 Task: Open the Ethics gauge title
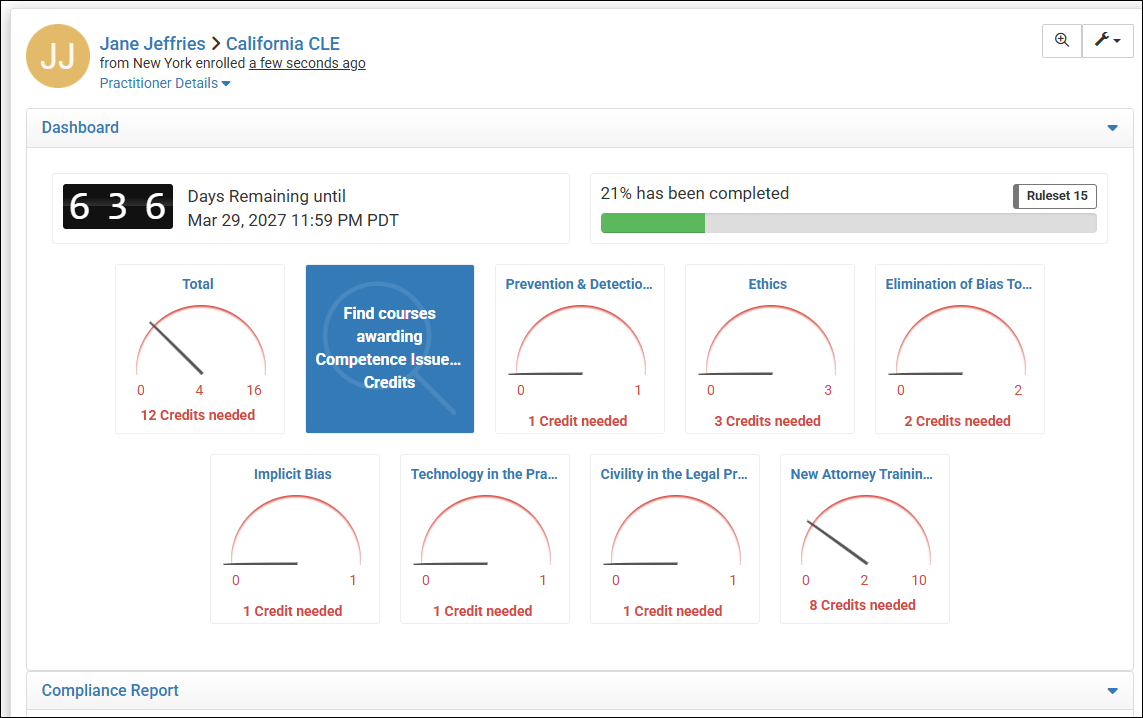(x=768, y=284)
